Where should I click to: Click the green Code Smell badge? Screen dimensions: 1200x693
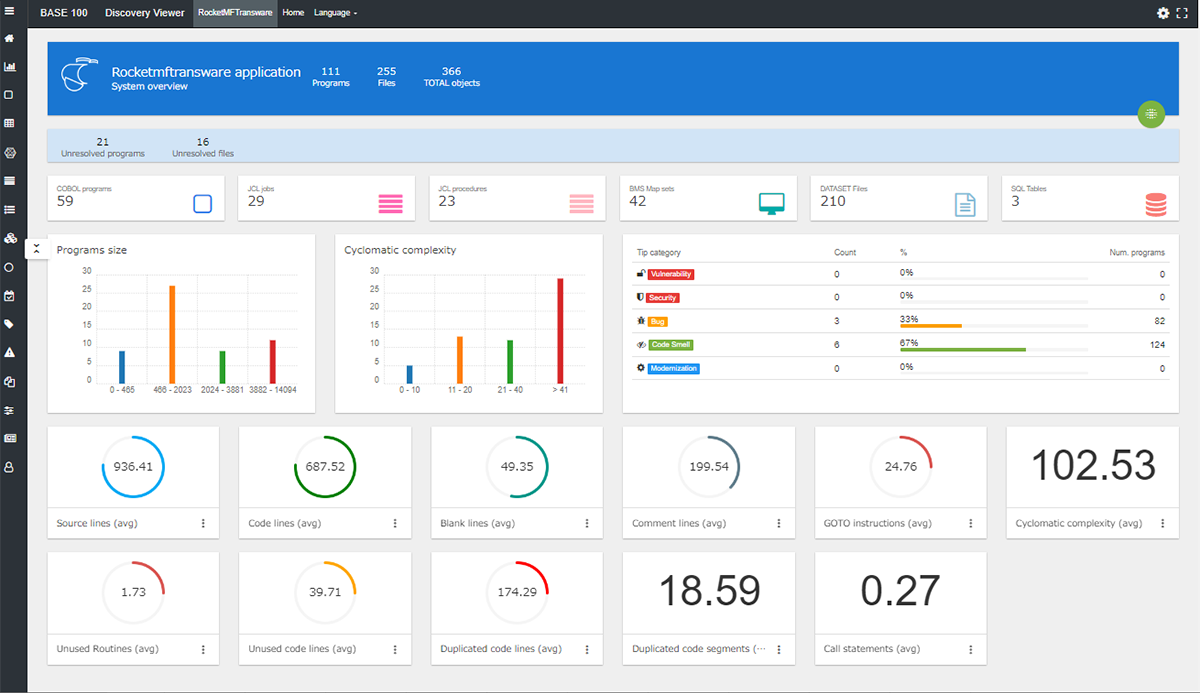(671, 345)
